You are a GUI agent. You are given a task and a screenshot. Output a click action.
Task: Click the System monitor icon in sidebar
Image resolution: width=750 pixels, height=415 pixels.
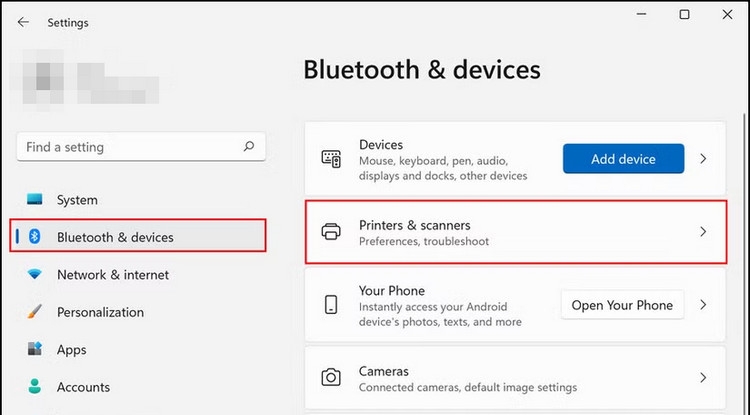(36, 200)
